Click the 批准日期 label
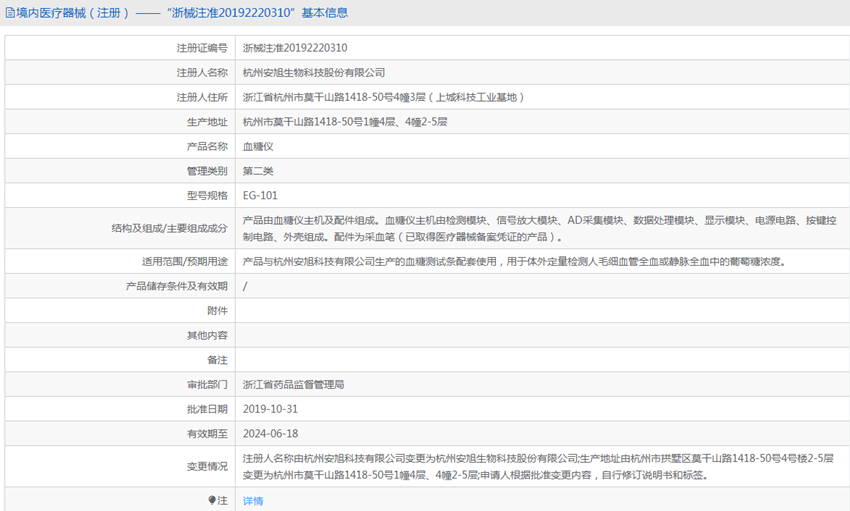Screen dimensions: 850x511 (x=207, y=409)
